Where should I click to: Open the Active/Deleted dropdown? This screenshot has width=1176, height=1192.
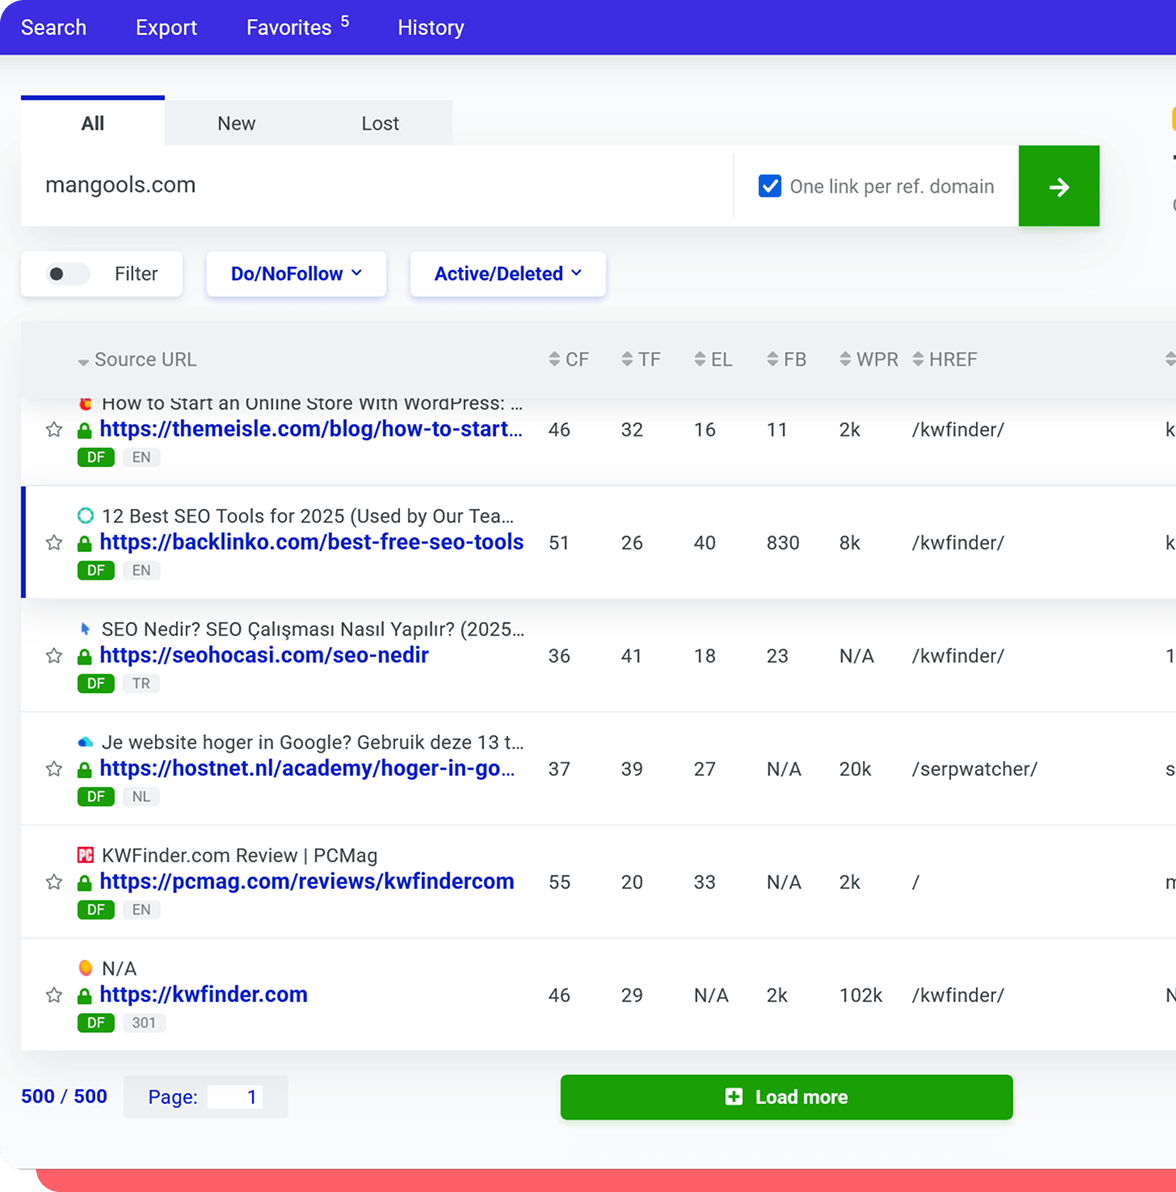[x=506, y=273]
